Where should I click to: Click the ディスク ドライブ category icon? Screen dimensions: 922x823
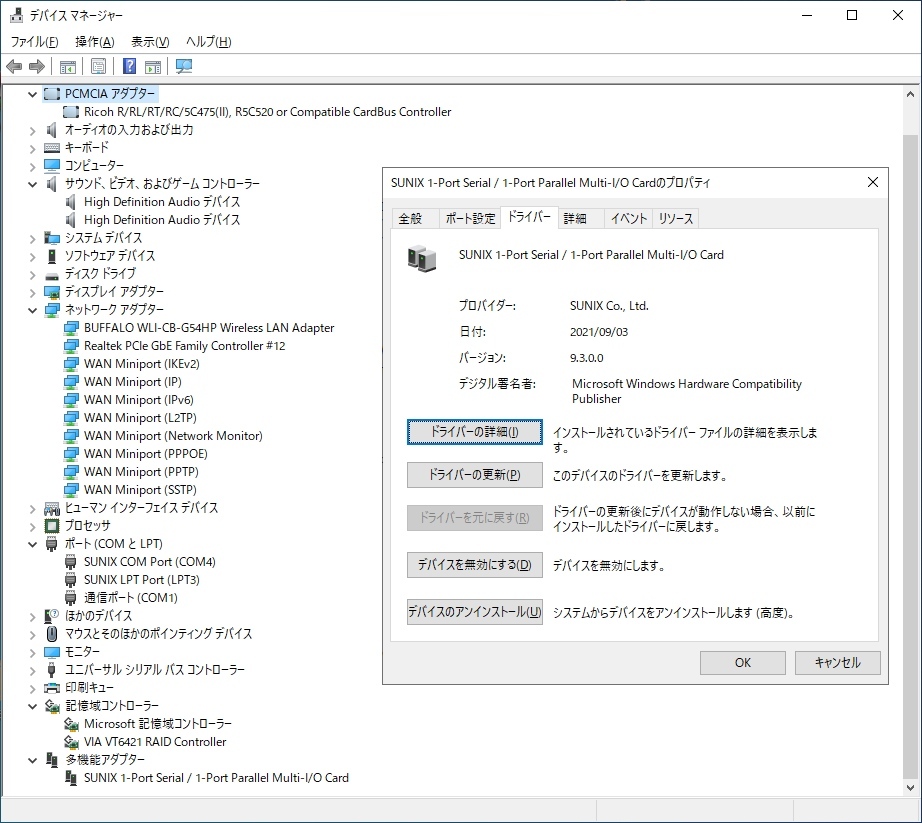(52, 275)
